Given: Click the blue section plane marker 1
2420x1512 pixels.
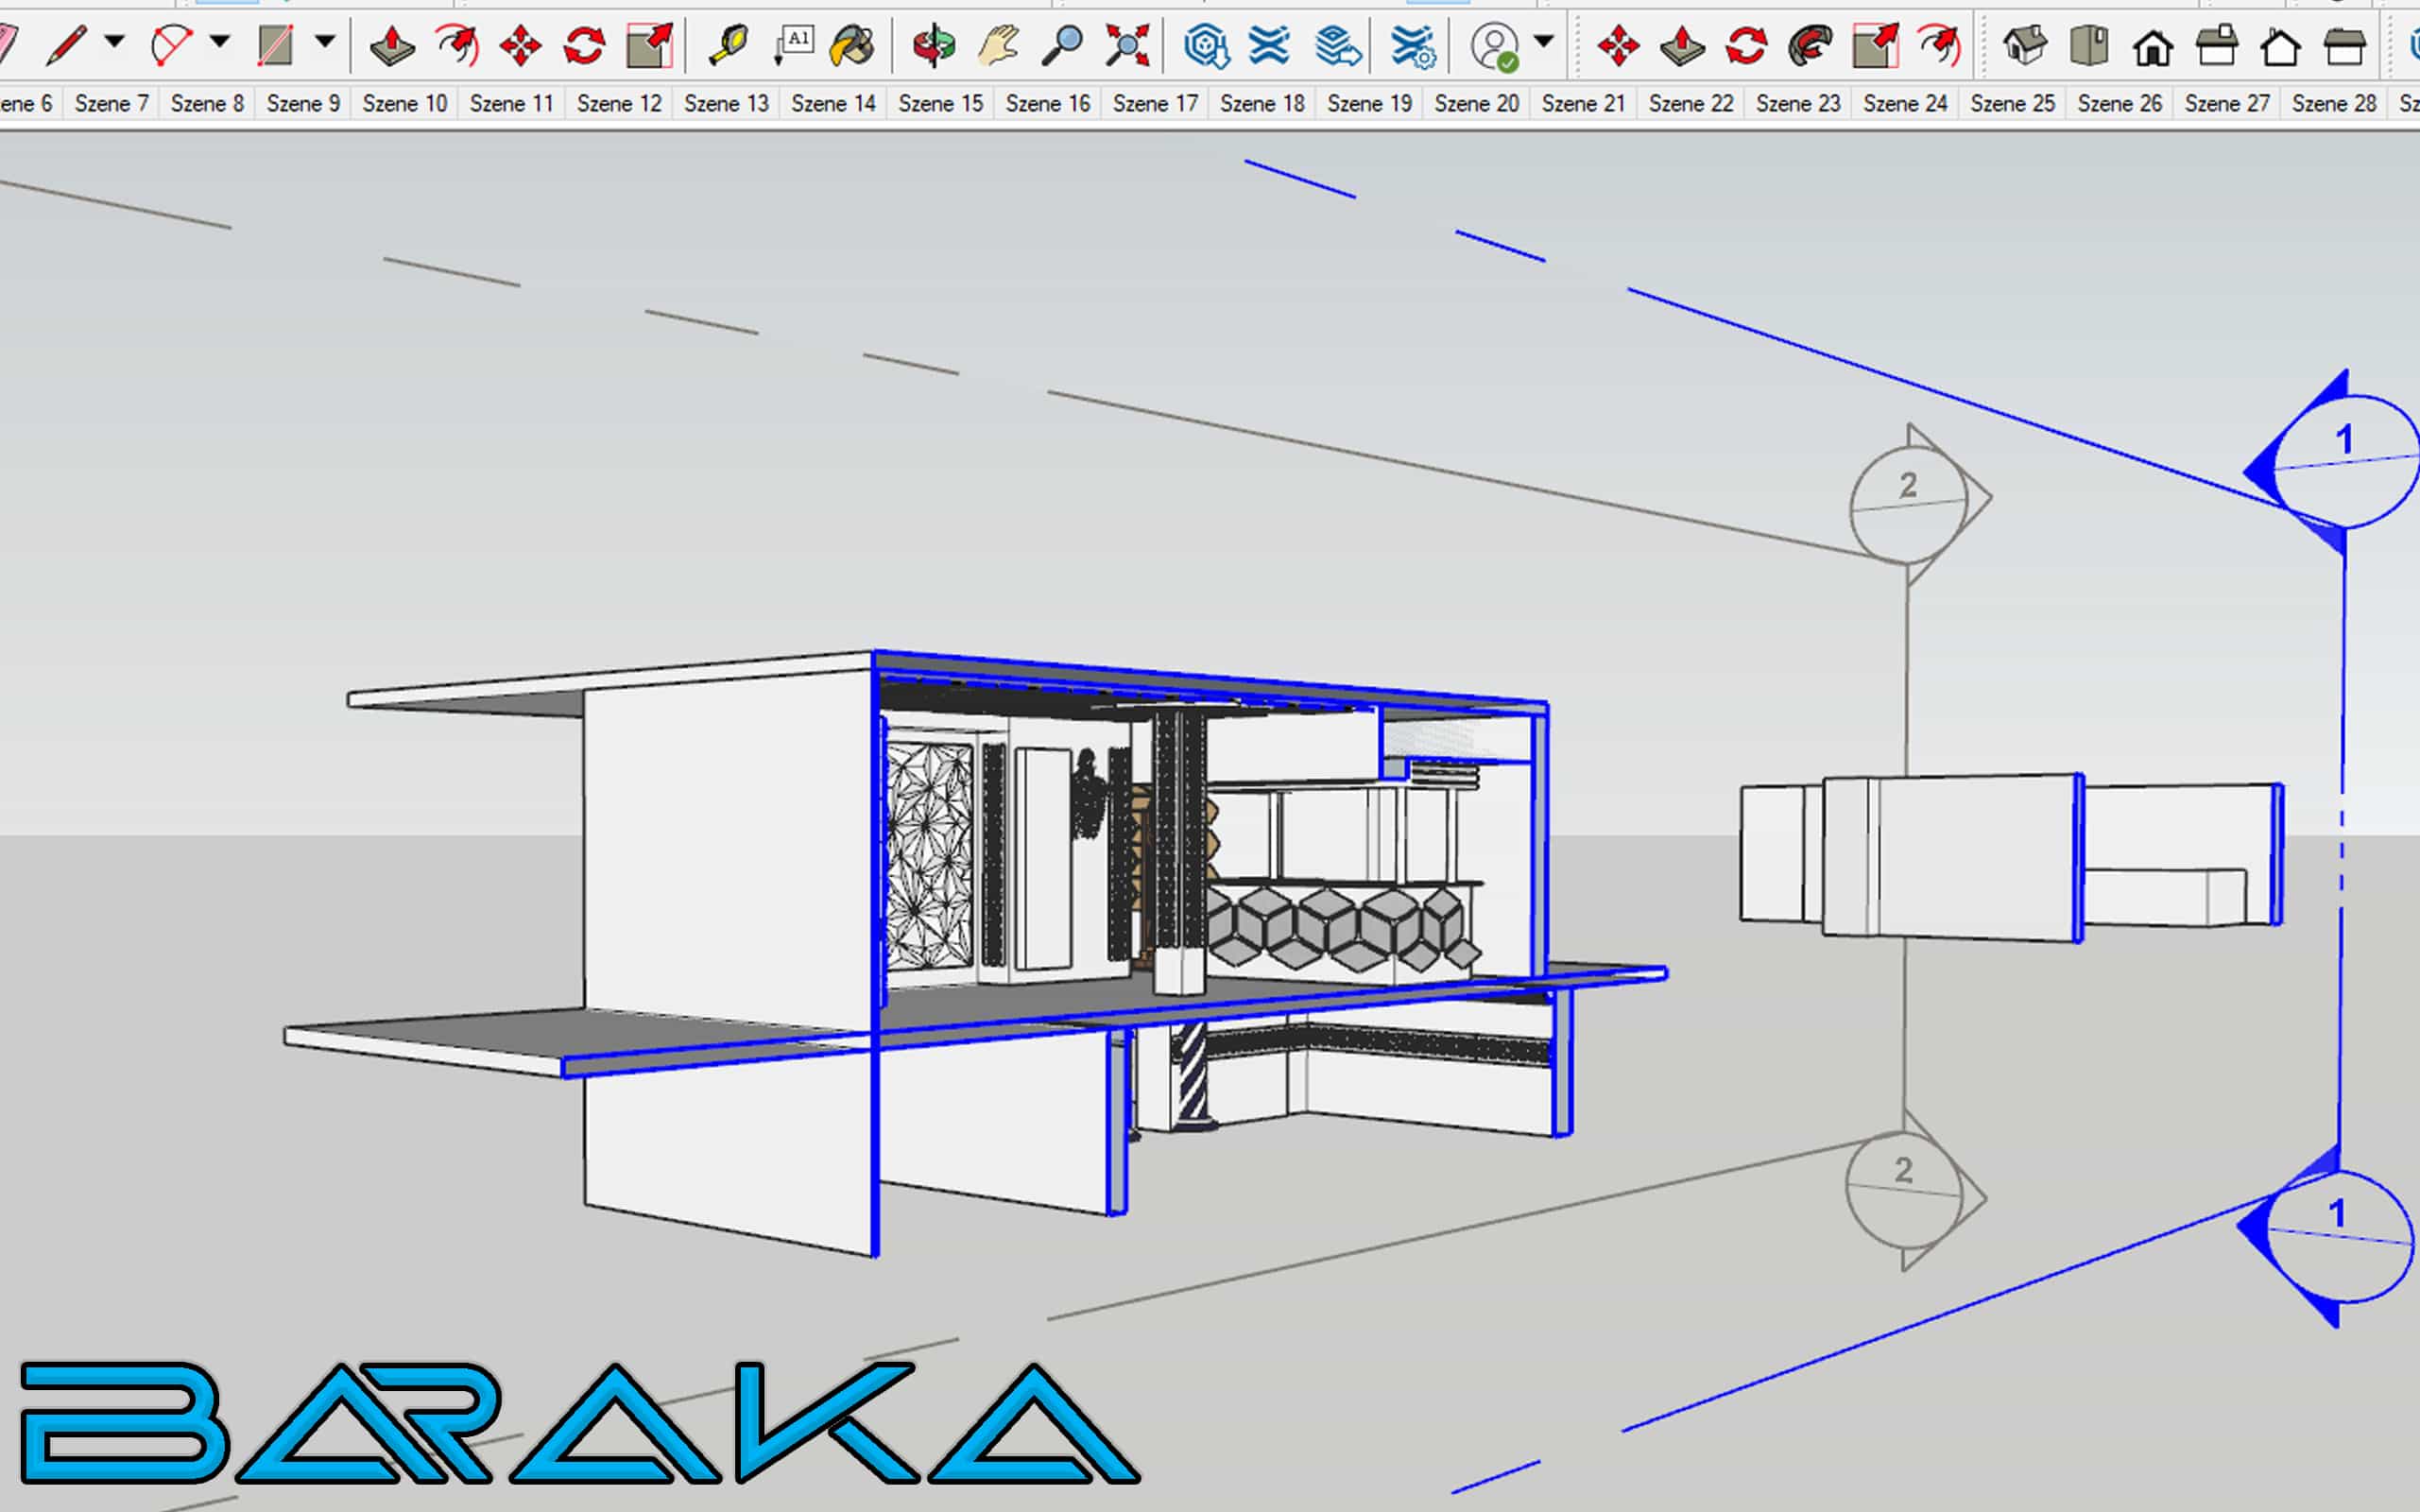Looking at the screenshot, I should click(2343, 441).
